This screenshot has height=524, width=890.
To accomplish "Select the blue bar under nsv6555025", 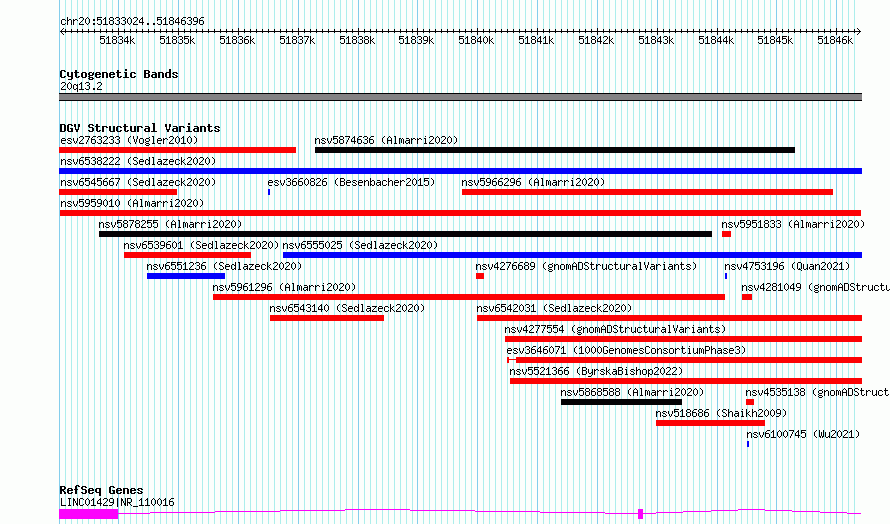I will coord(572,255).
